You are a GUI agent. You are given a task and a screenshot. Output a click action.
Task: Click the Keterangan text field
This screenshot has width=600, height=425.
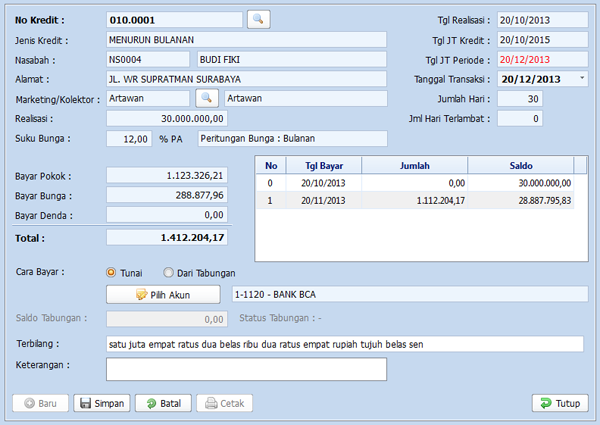[x=246, y=369]
